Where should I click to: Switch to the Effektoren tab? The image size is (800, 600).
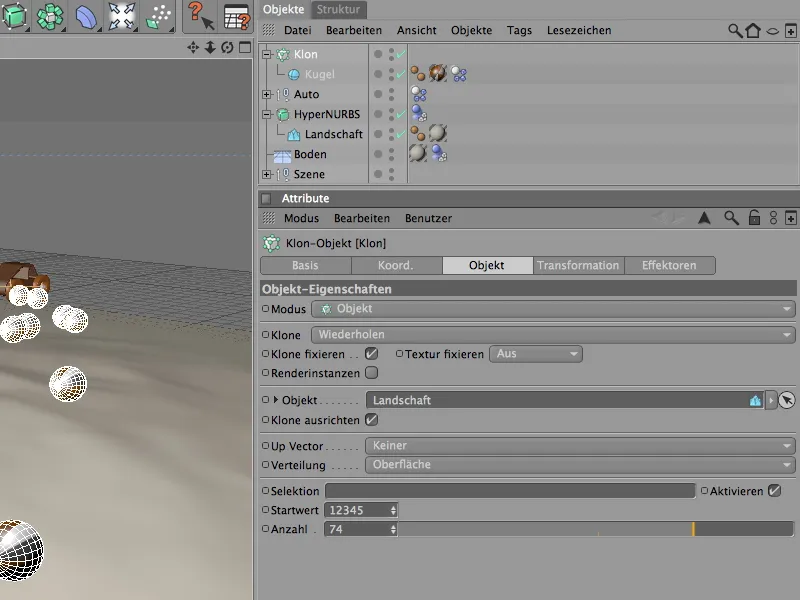[669, 265]
